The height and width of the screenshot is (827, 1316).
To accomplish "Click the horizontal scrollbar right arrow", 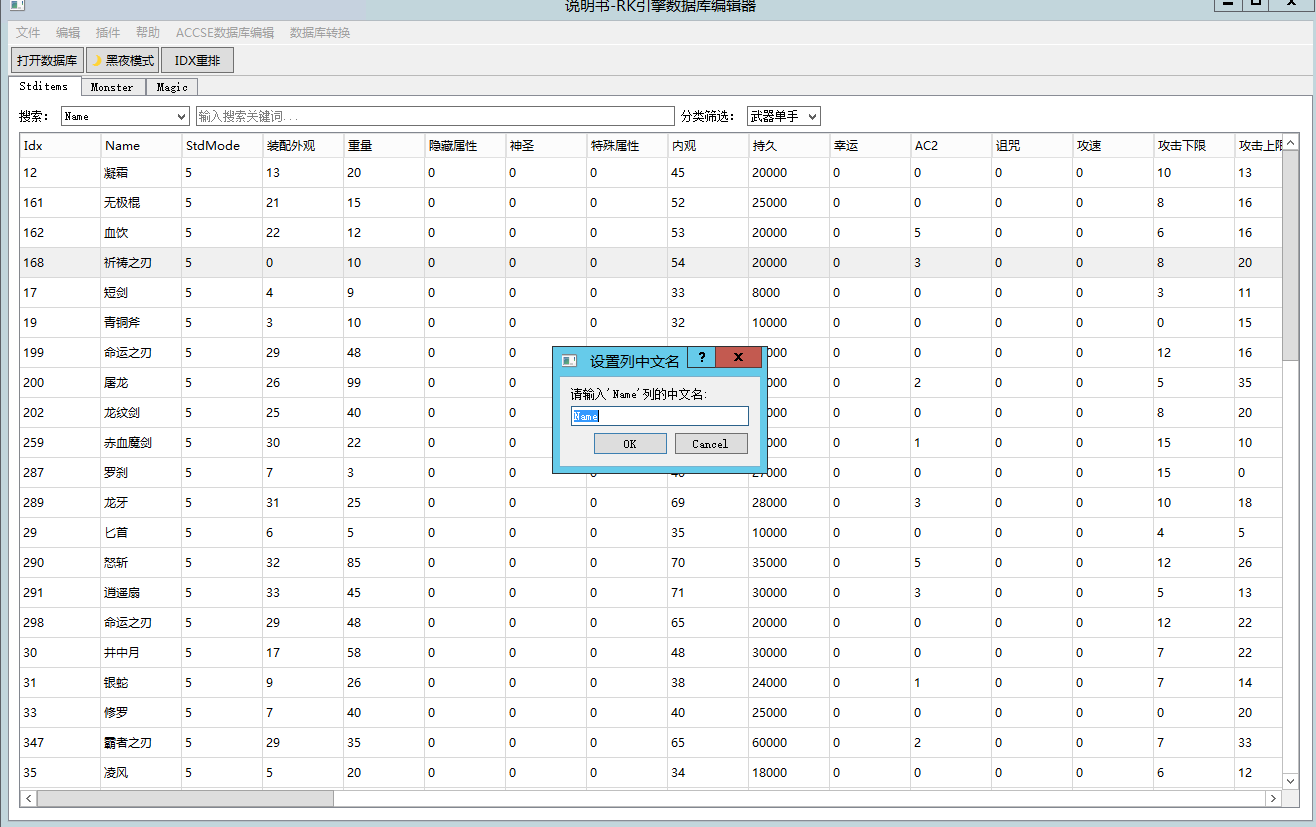I will click(1273, 798).
